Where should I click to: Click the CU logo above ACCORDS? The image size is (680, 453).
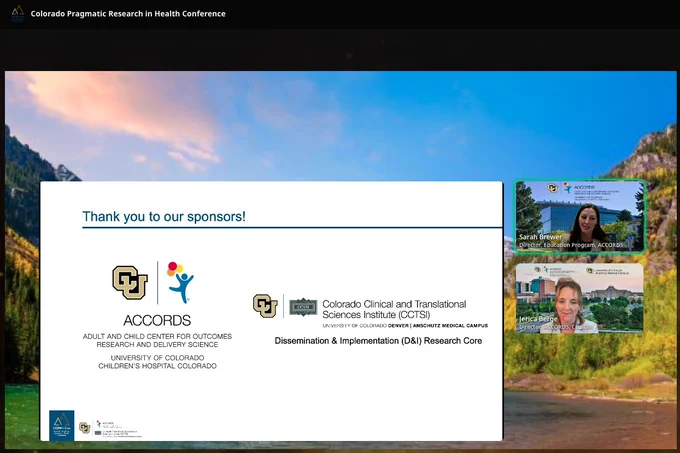(130, 283)
